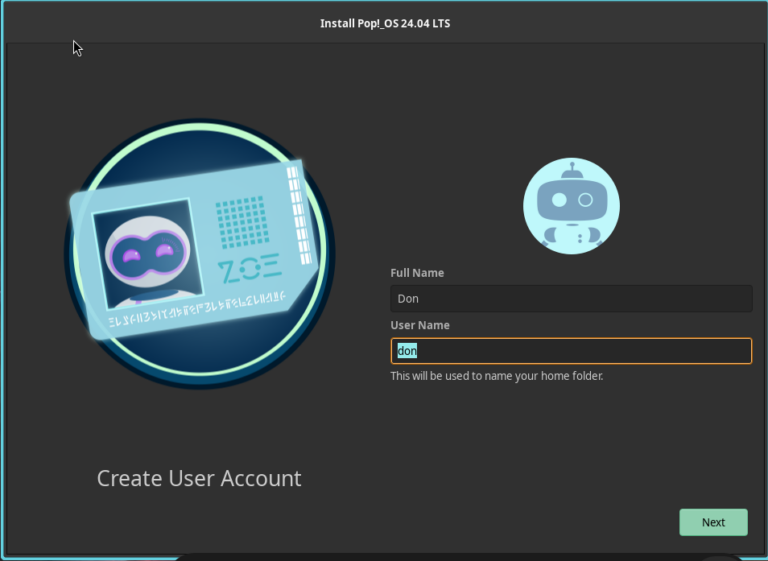Click the ZOE lettering on the ID card

(x=249, y=269)
